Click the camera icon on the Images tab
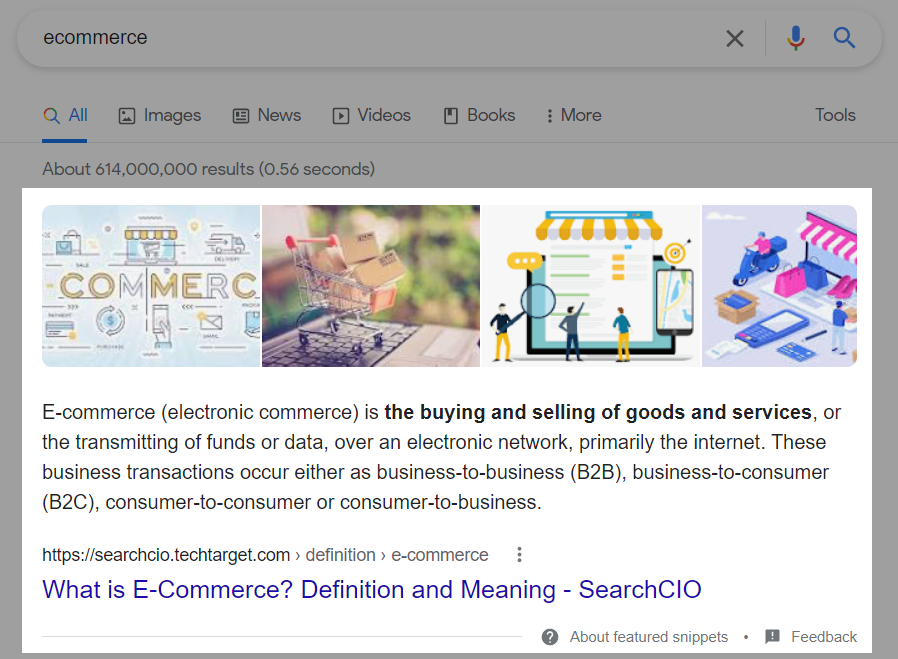The height and width of the screenshot is (659, 898). 127,116
